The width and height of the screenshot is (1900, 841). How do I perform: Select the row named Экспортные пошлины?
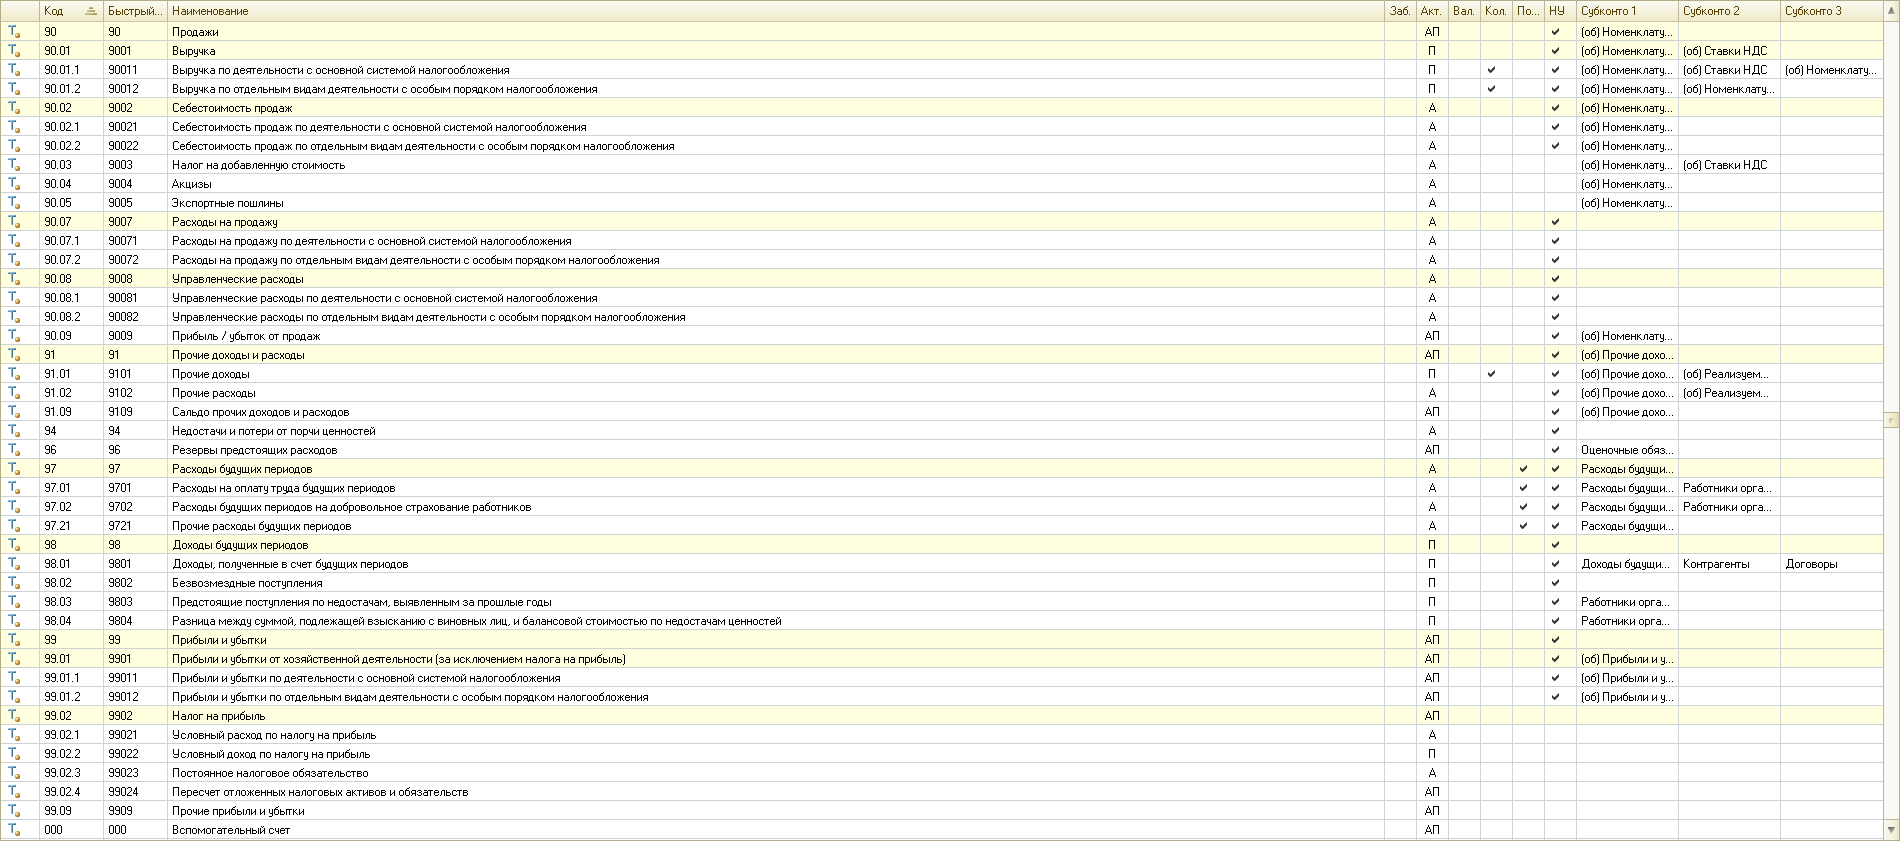coord(228,203)
